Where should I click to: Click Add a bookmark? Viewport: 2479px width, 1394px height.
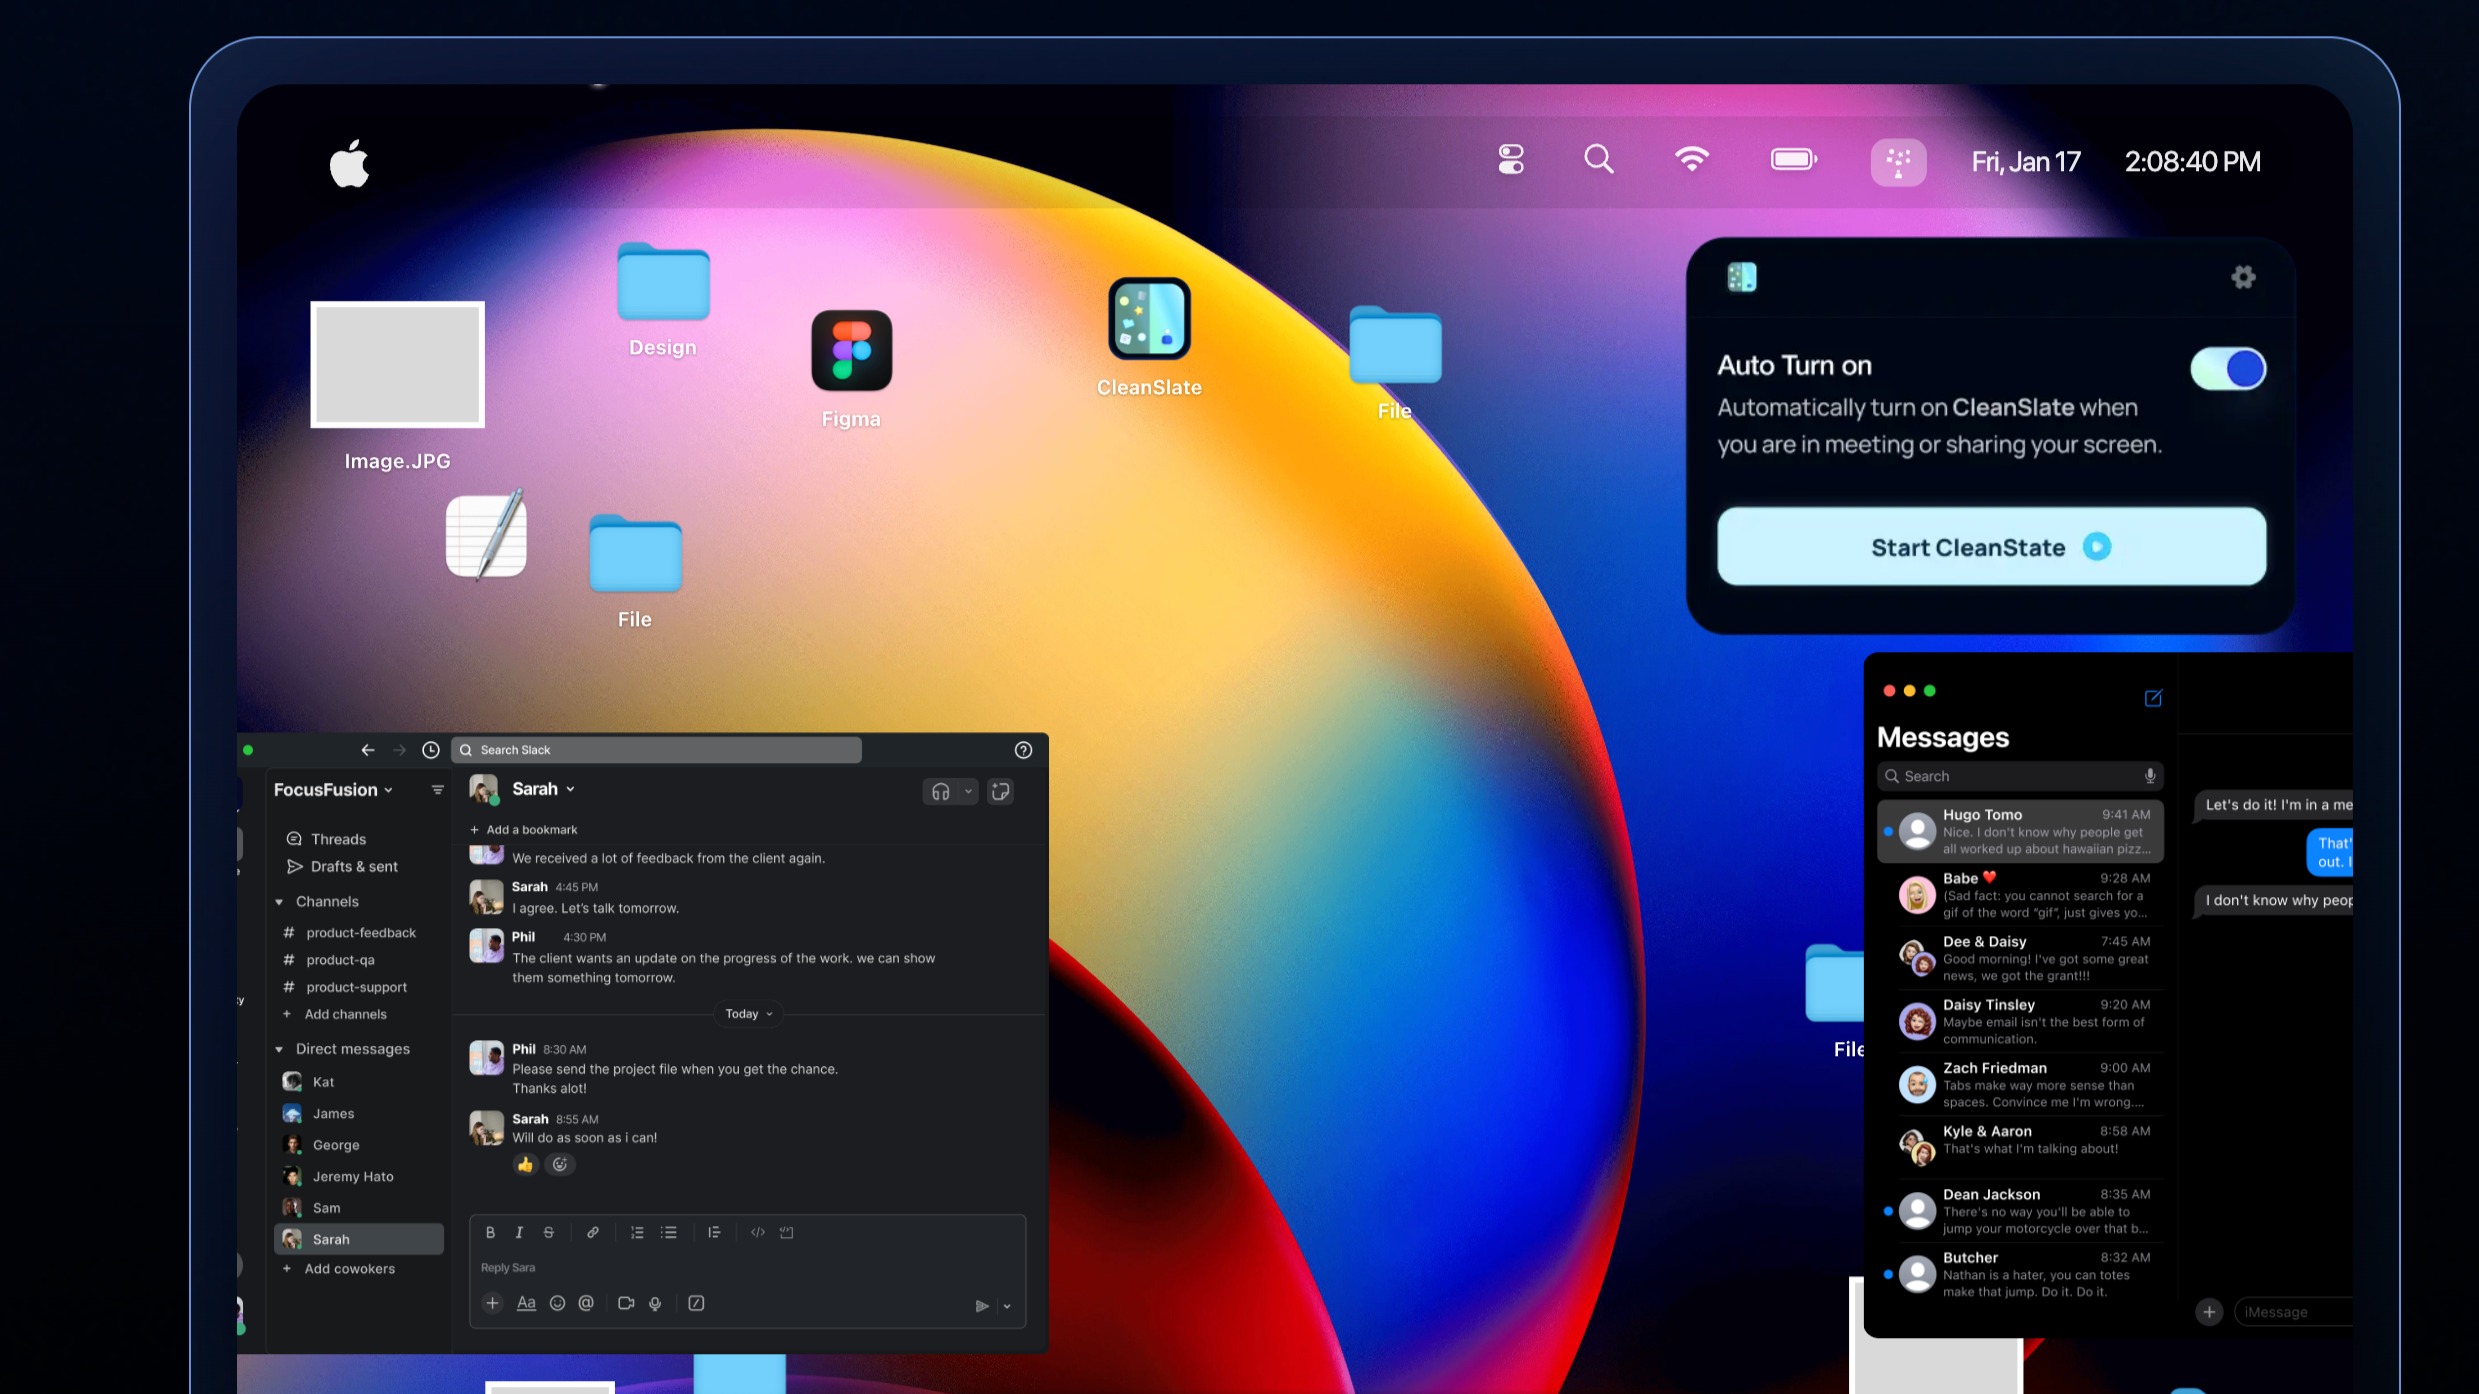point(523,830)
